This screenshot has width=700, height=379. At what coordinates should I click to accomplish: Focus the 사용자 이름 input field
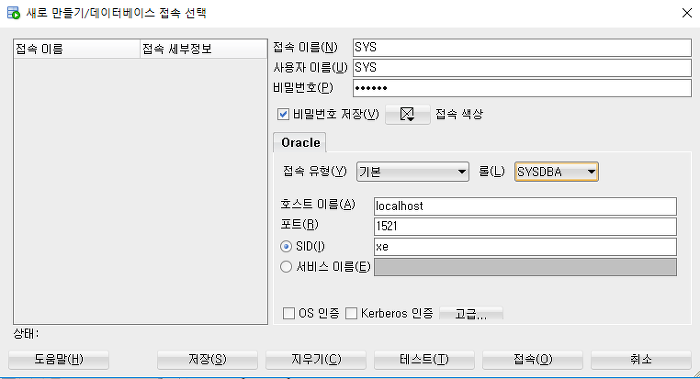tap(522, 68)
